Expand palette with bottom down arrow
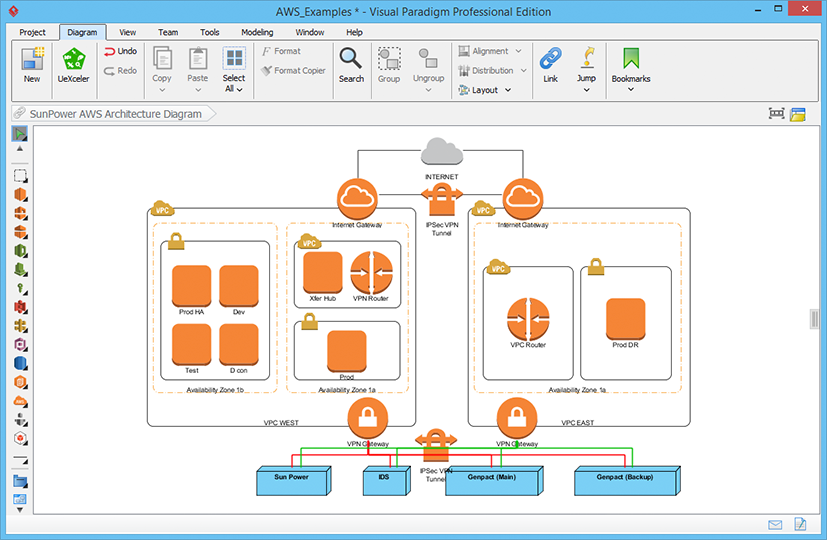This screenshot has width=827, height=540. tap(20, 510)
